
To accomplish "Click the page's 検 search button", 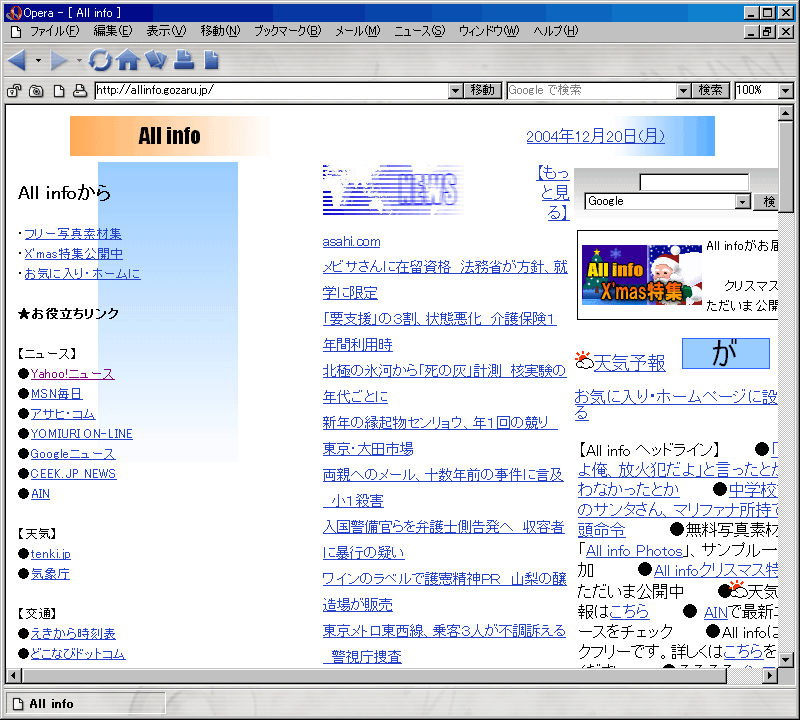I will pyautogui.click(x=766, y=202).
